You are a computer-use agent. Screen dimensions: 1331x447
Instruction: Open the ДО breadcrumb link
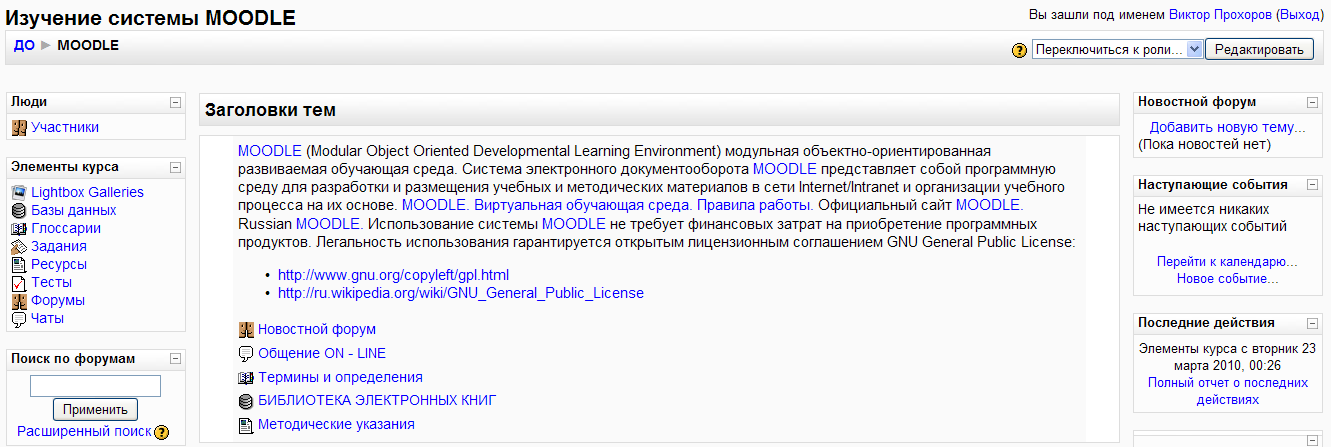pos(24,45)
